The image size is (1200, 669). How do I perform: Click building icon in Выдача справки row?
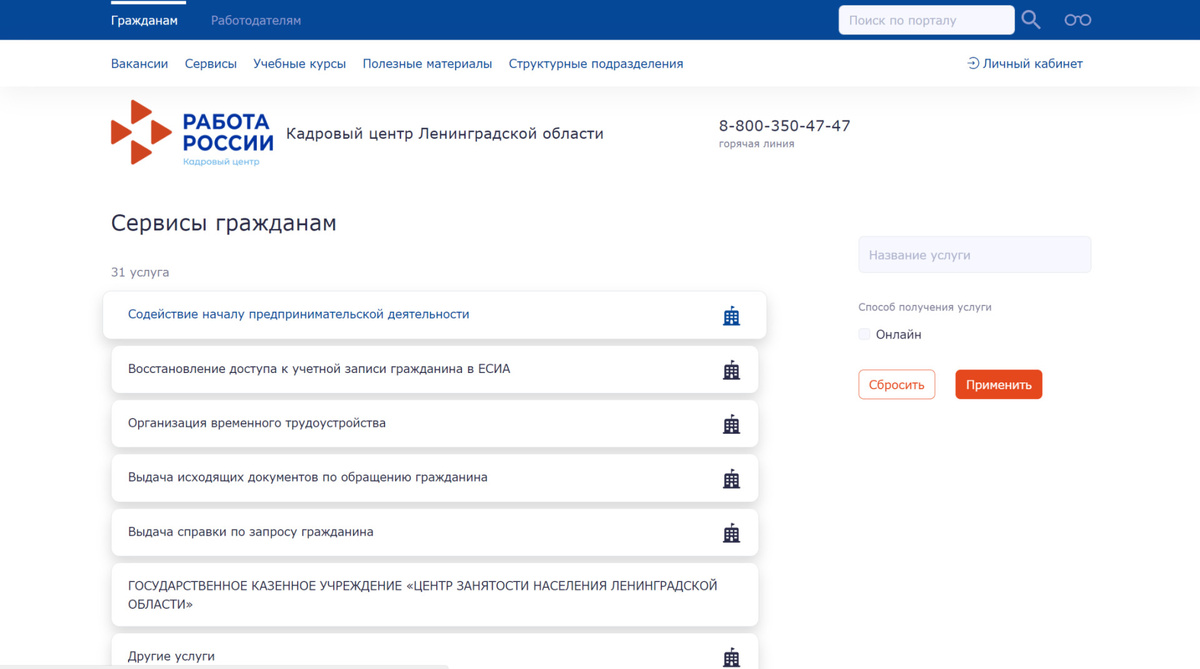[731, 533]
